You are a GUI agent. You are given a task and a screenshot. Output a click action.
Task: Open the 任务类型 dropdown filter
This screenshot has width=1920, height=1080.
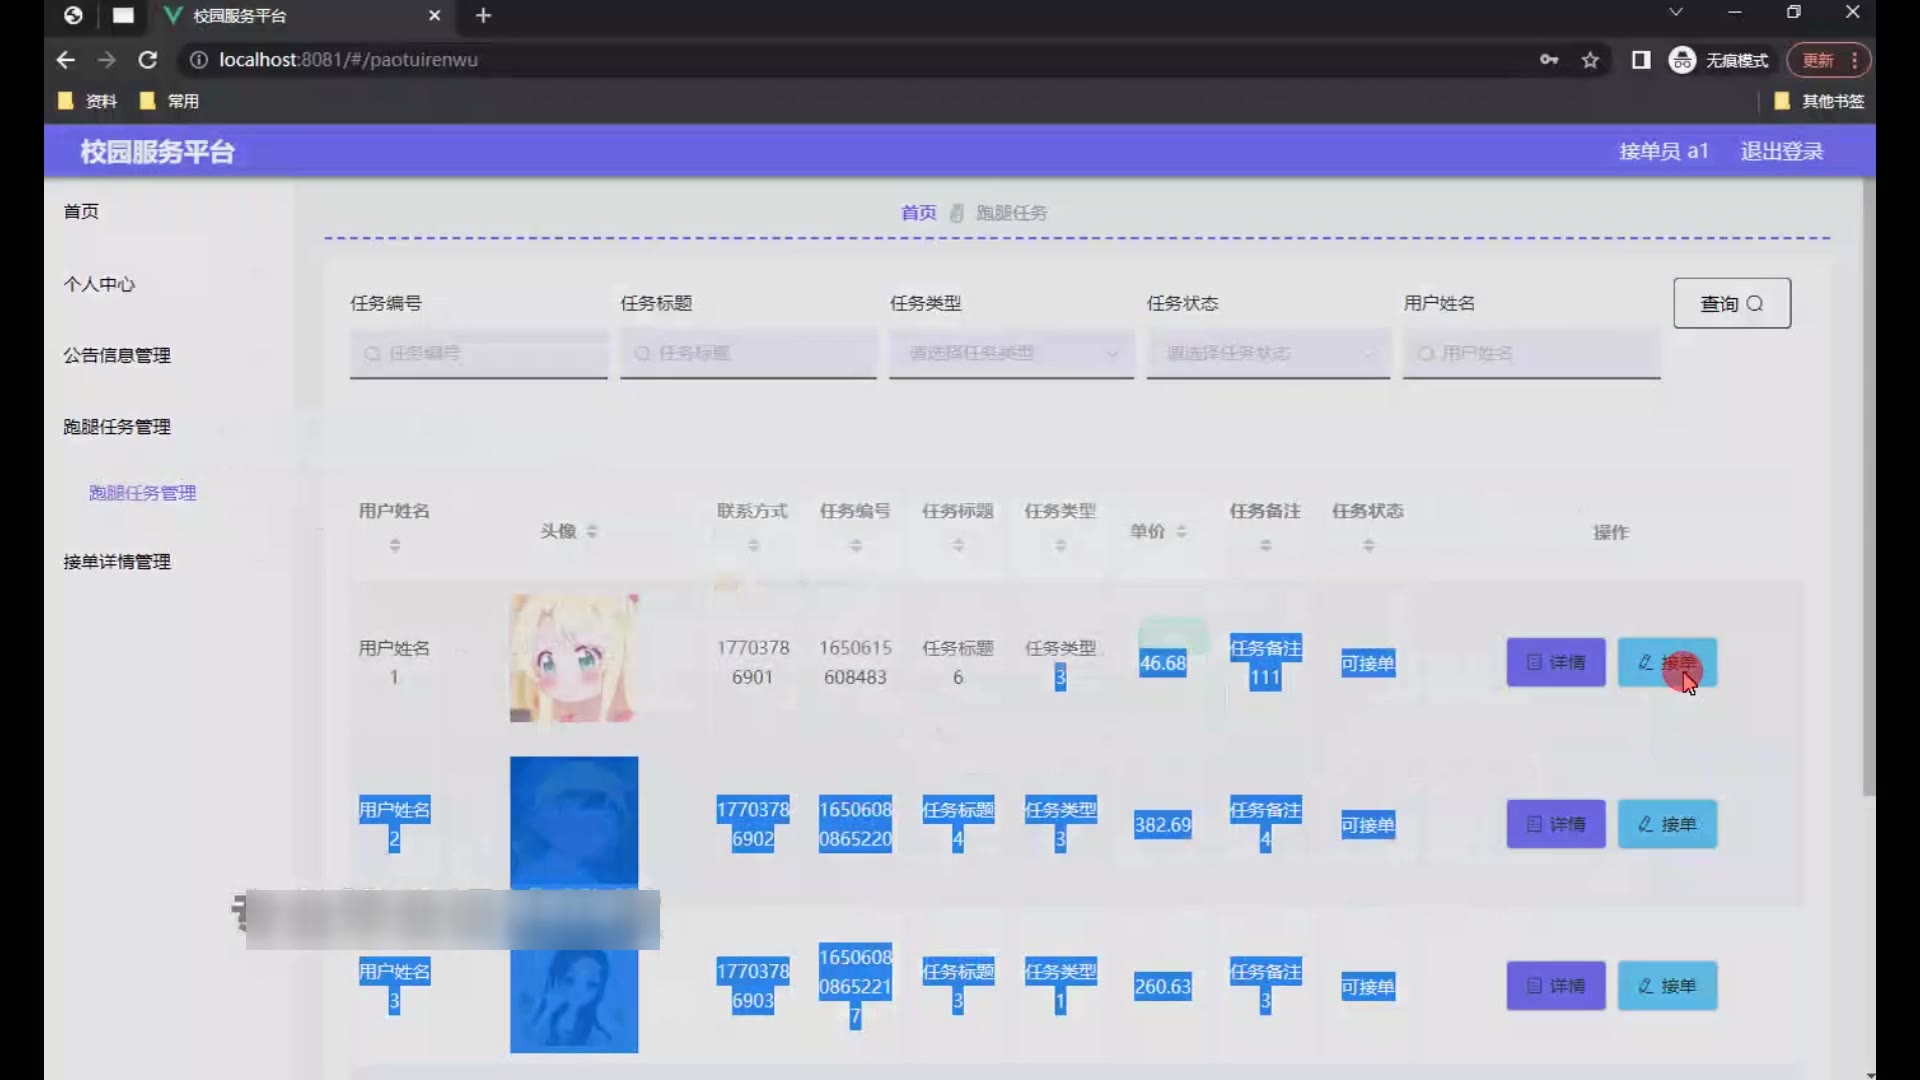(1011, 353)
